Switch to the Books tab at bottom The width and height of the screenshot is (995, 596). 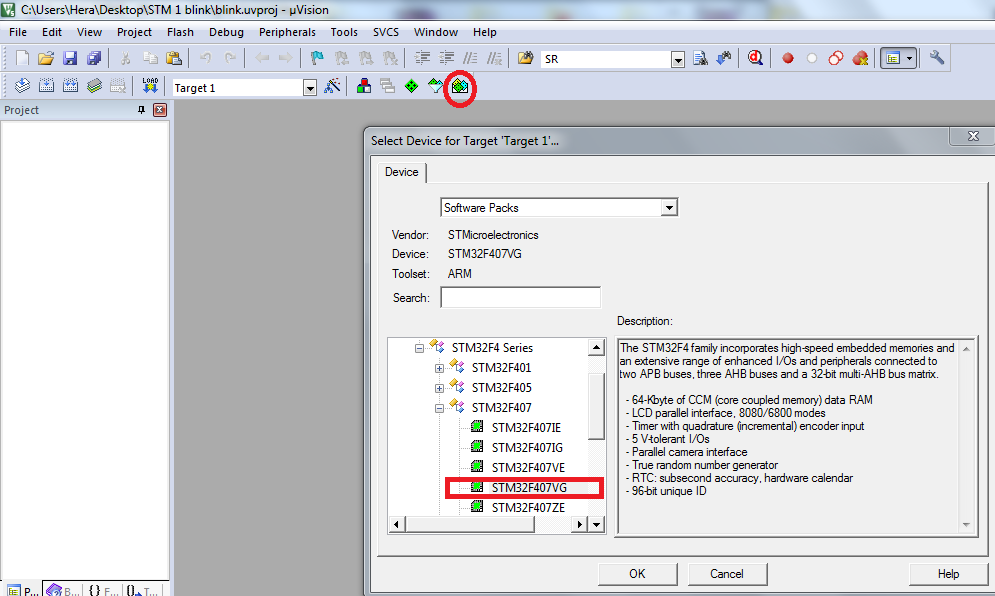click(x=63, y=590)
